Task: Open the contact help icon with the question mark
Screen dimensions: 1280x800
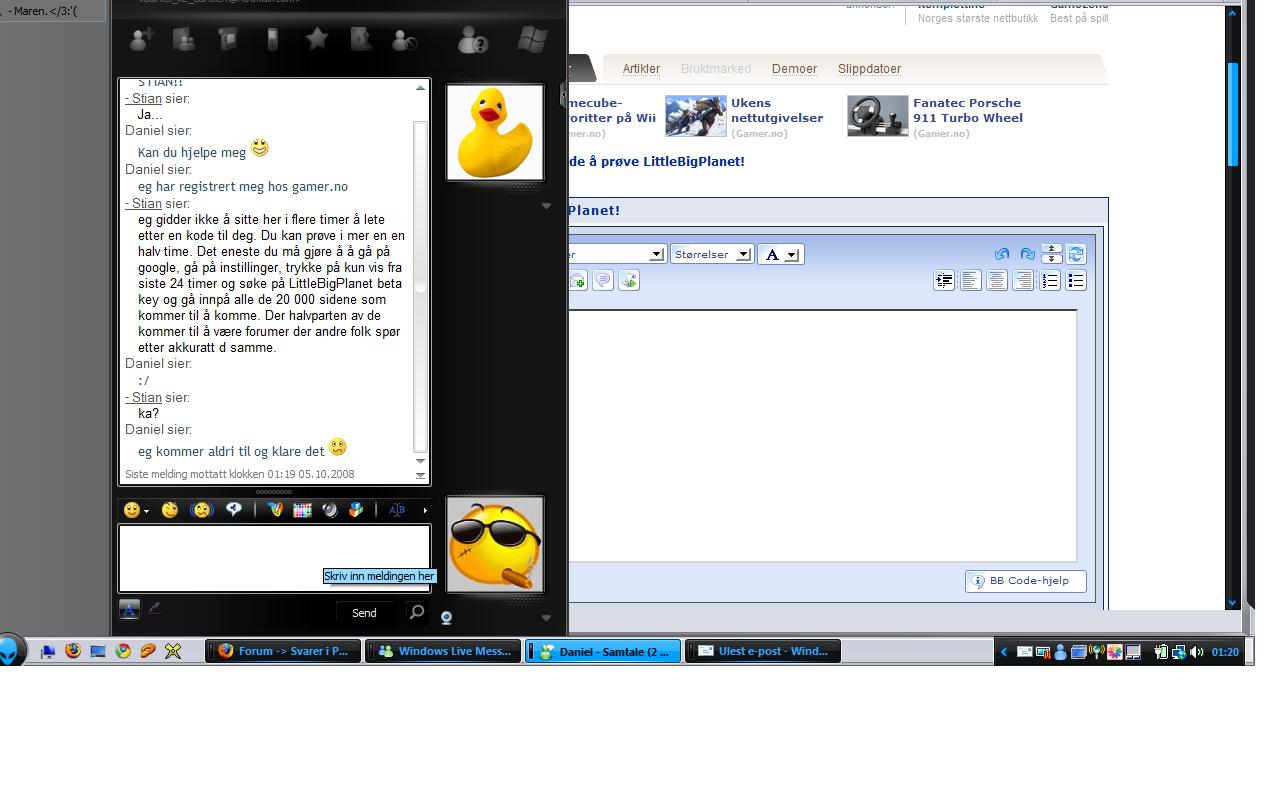Action: 472,40
